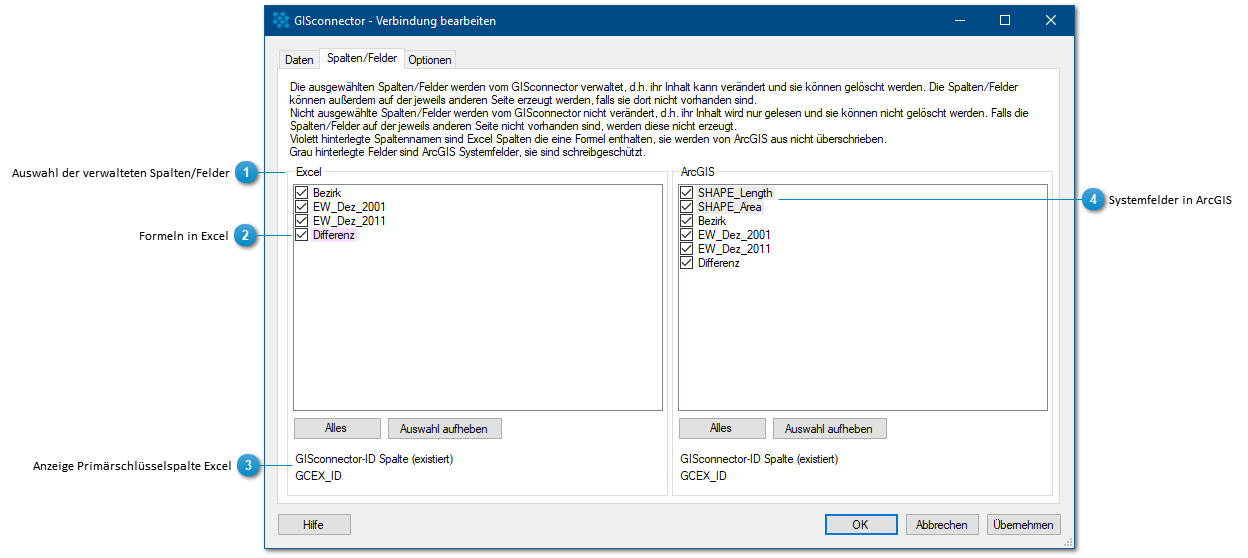Viewport: 1248px width, 558px height.
Task: Click the GISconnector app icon in the title bar
Action: click(281, 20)
